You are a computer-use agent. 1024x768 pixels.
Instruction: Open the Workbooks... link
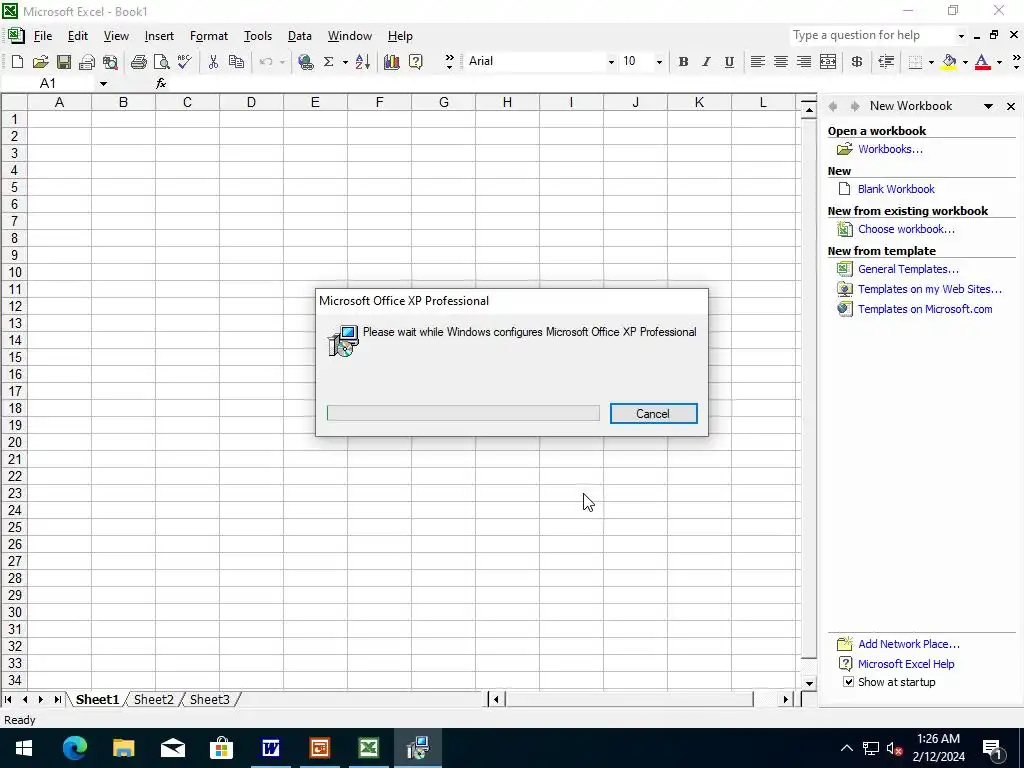pyautogui.click(x=890, y=149)
